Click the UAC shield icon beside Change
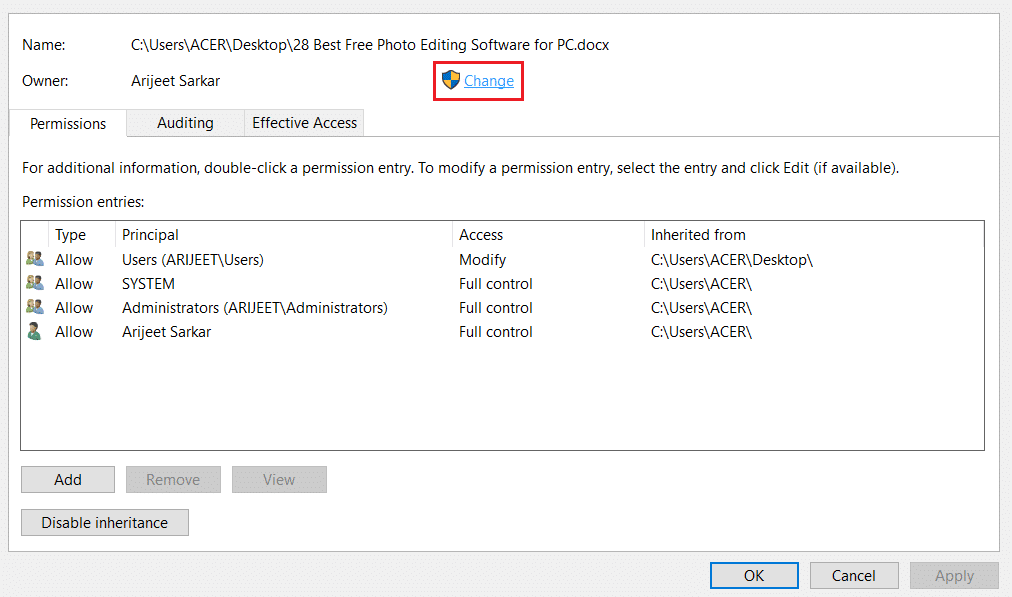The height and width of the screenshot is (597, 1012). [x=450, y=80]
